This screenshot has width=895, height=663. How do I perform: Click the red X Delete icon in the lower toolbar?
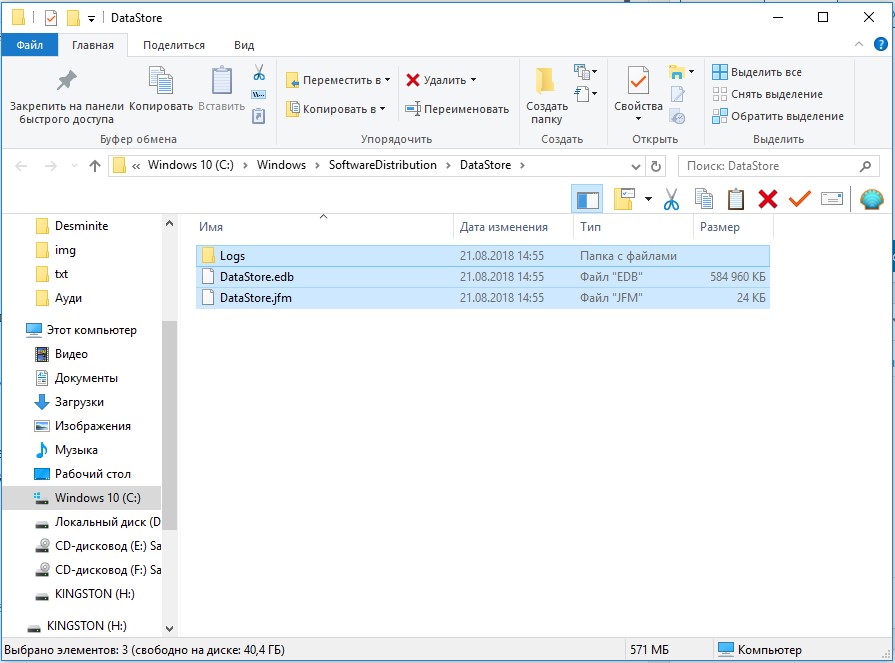[x=768, y=199]
